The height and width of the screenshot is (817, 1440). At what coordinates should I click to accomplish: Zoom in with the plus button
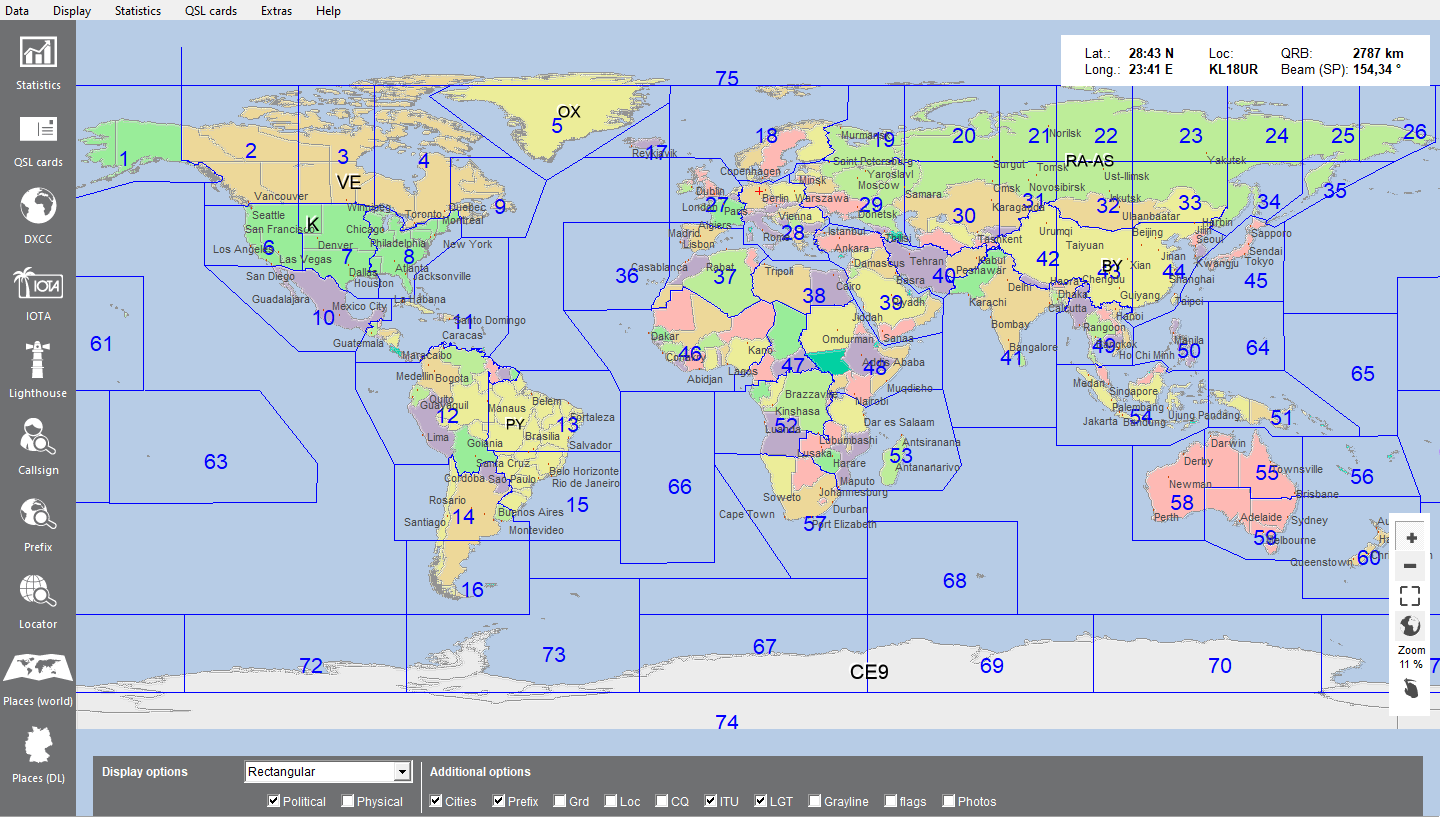[1411, 538]
